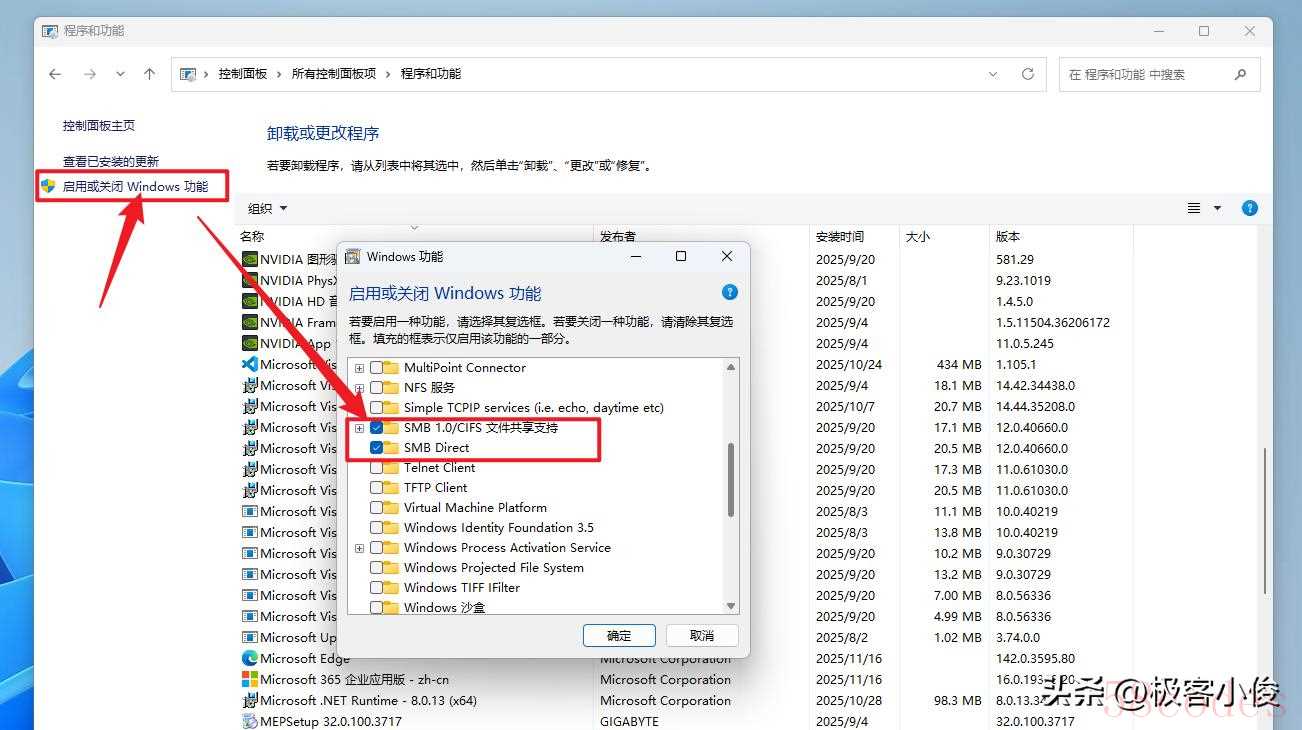Go to 控制面板 in the breadcrumb
This screenshot has height=730, width=1302.
pos(243,74)
